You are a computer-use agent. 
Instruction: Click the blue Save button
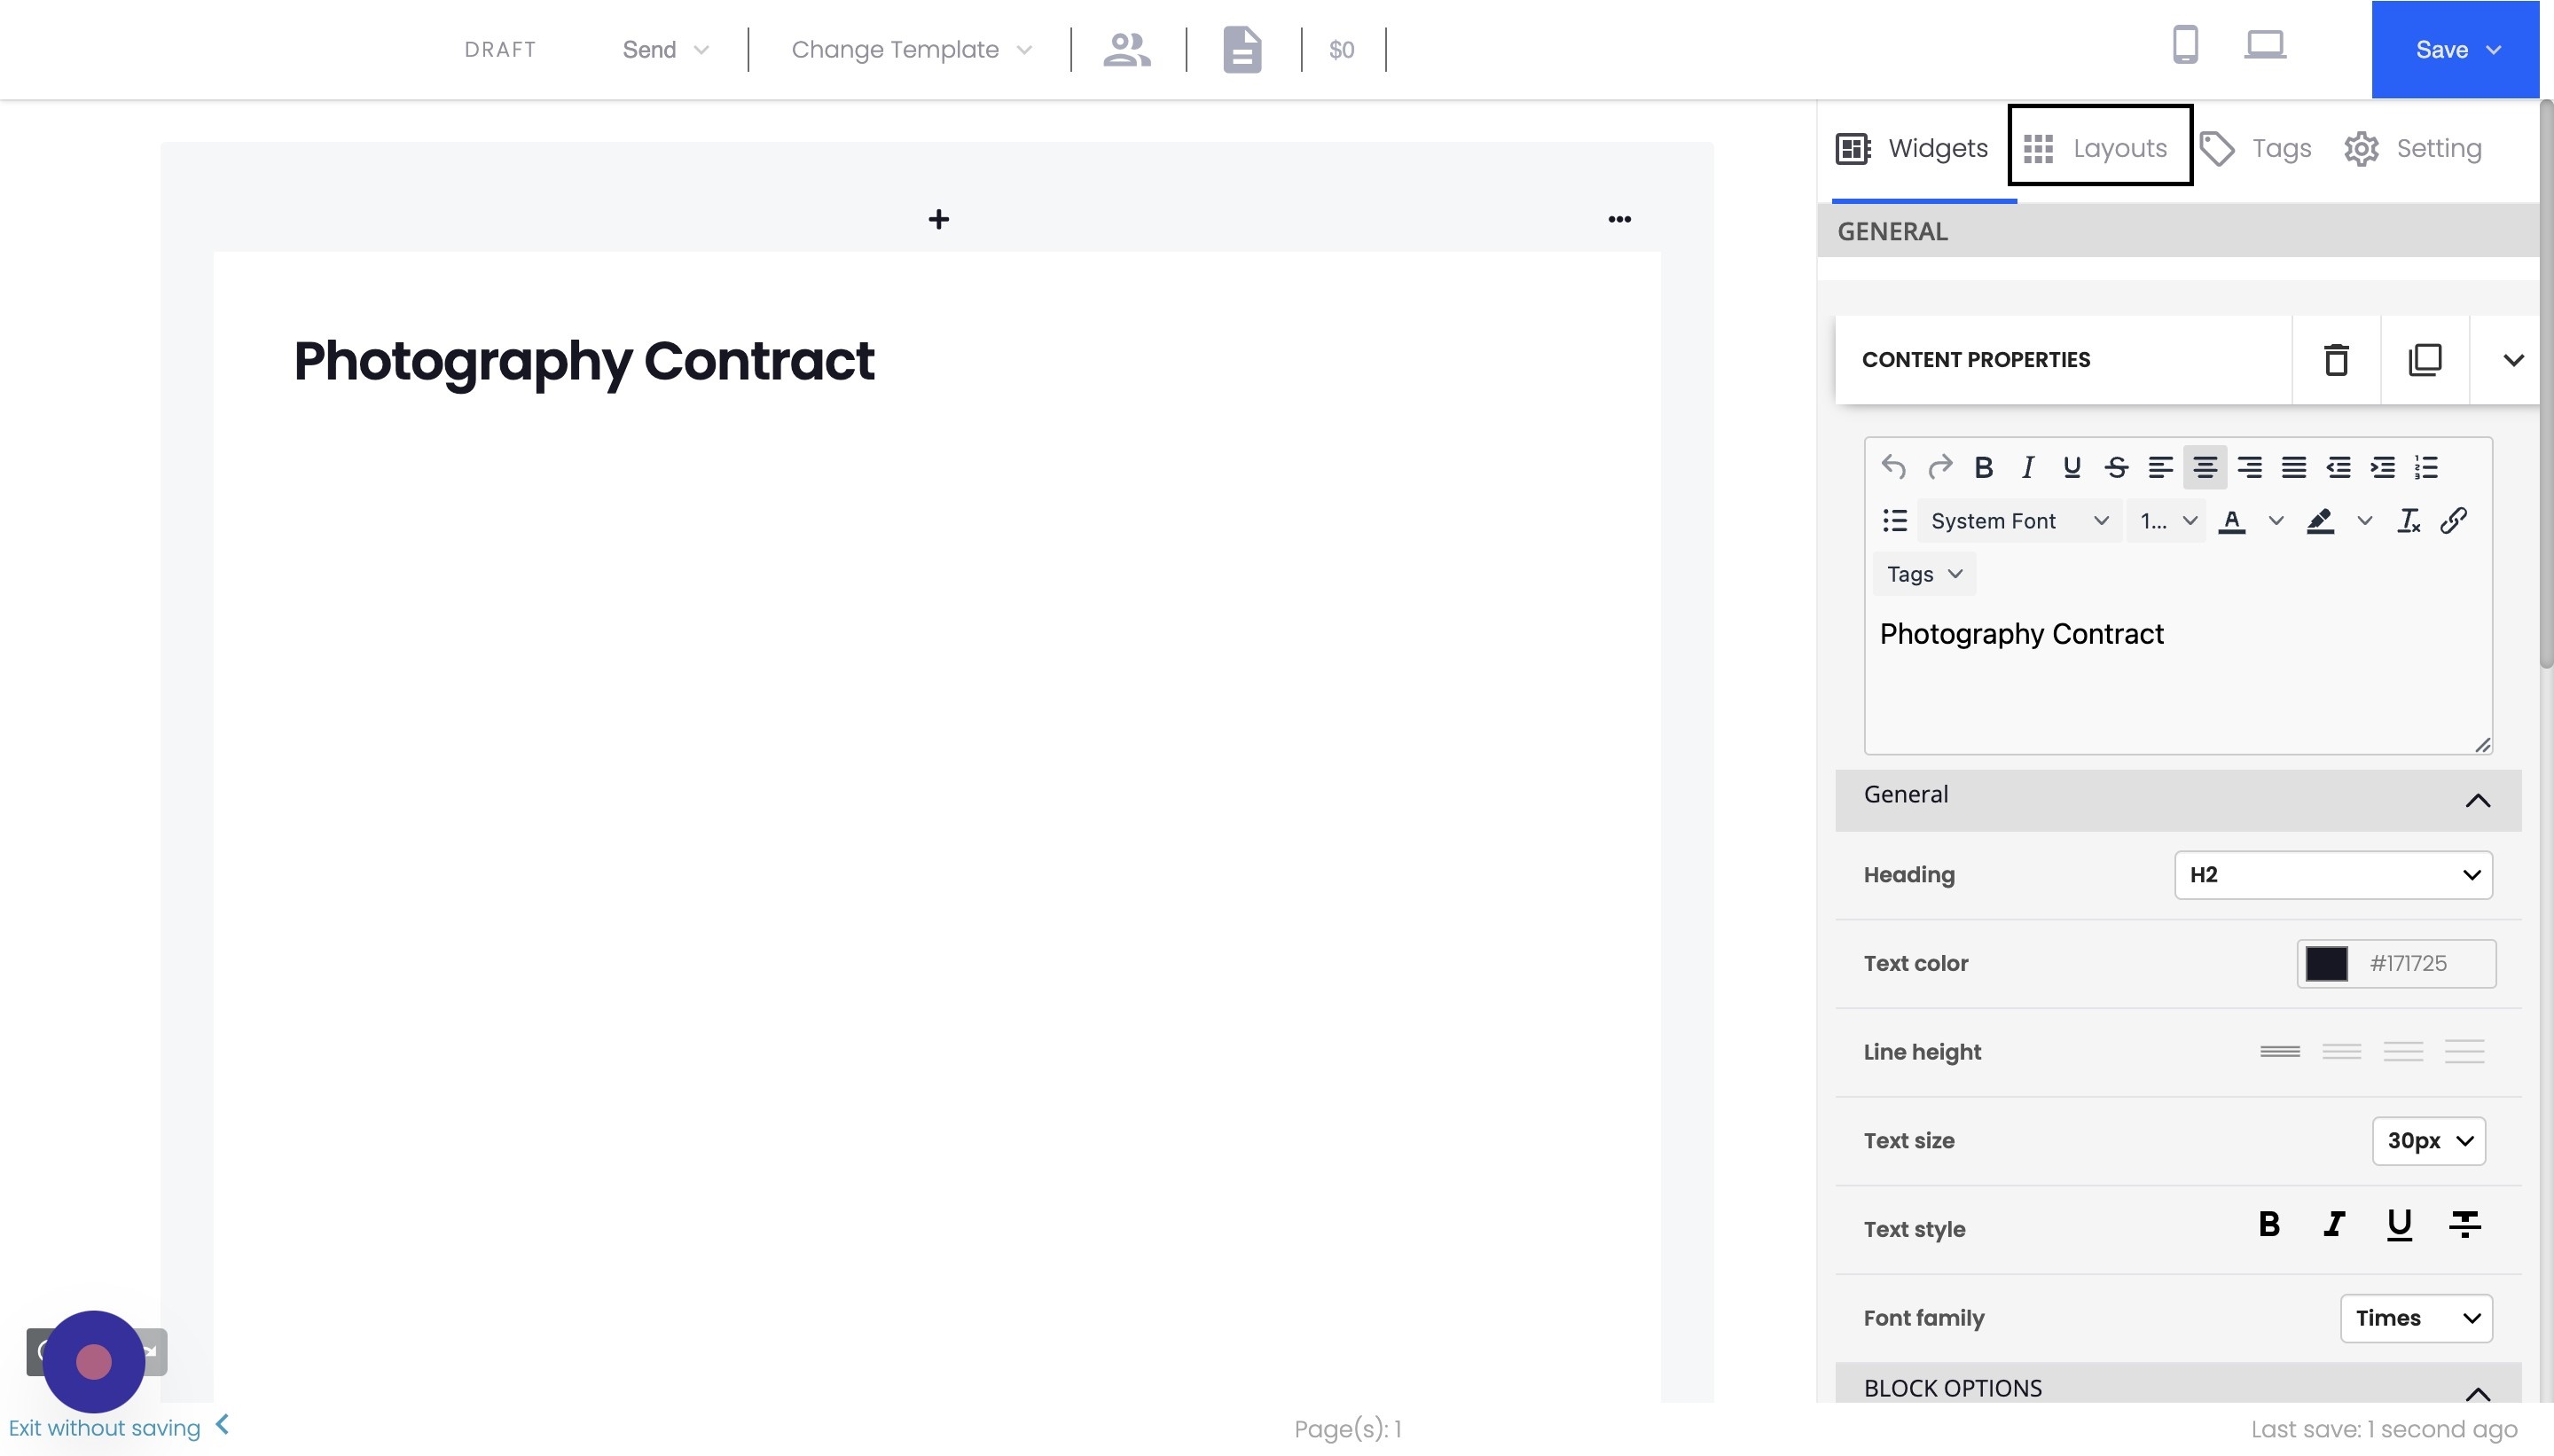(x=2454, y=49)
